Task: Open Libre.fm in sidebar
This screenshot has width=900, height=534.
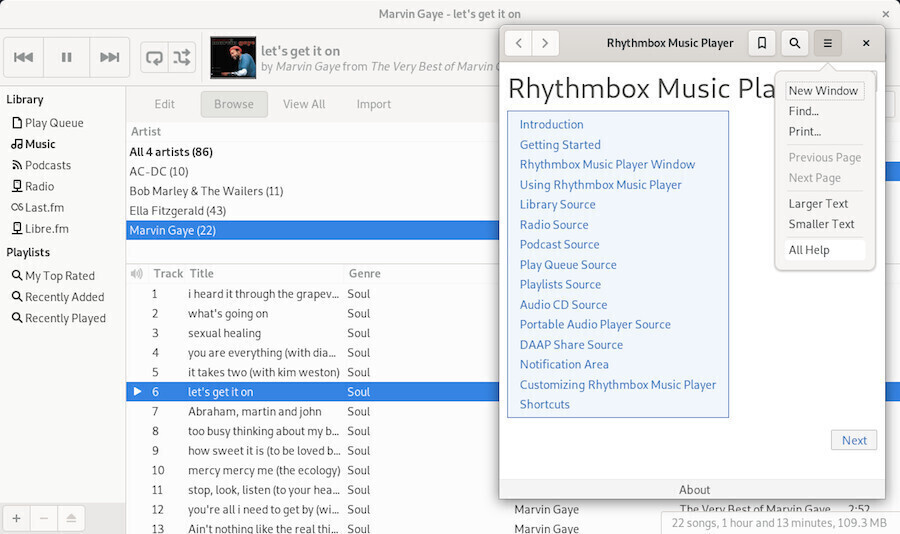Action: point(40,229)
